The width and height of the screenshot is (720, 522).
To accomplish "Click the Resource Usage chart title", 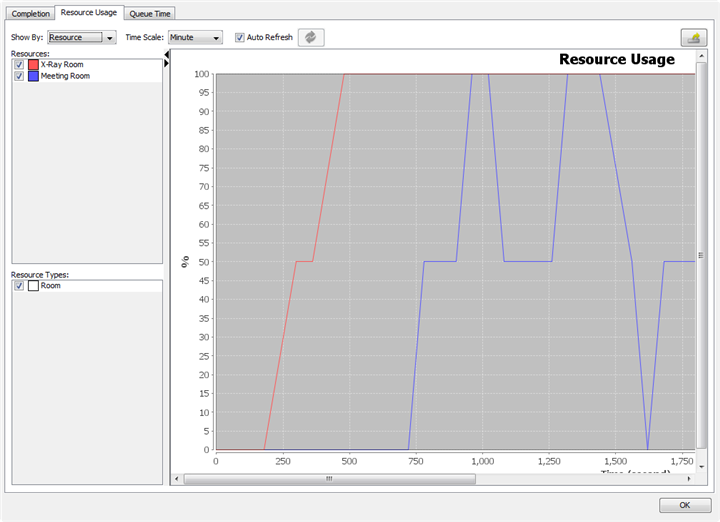I will 617,59.
